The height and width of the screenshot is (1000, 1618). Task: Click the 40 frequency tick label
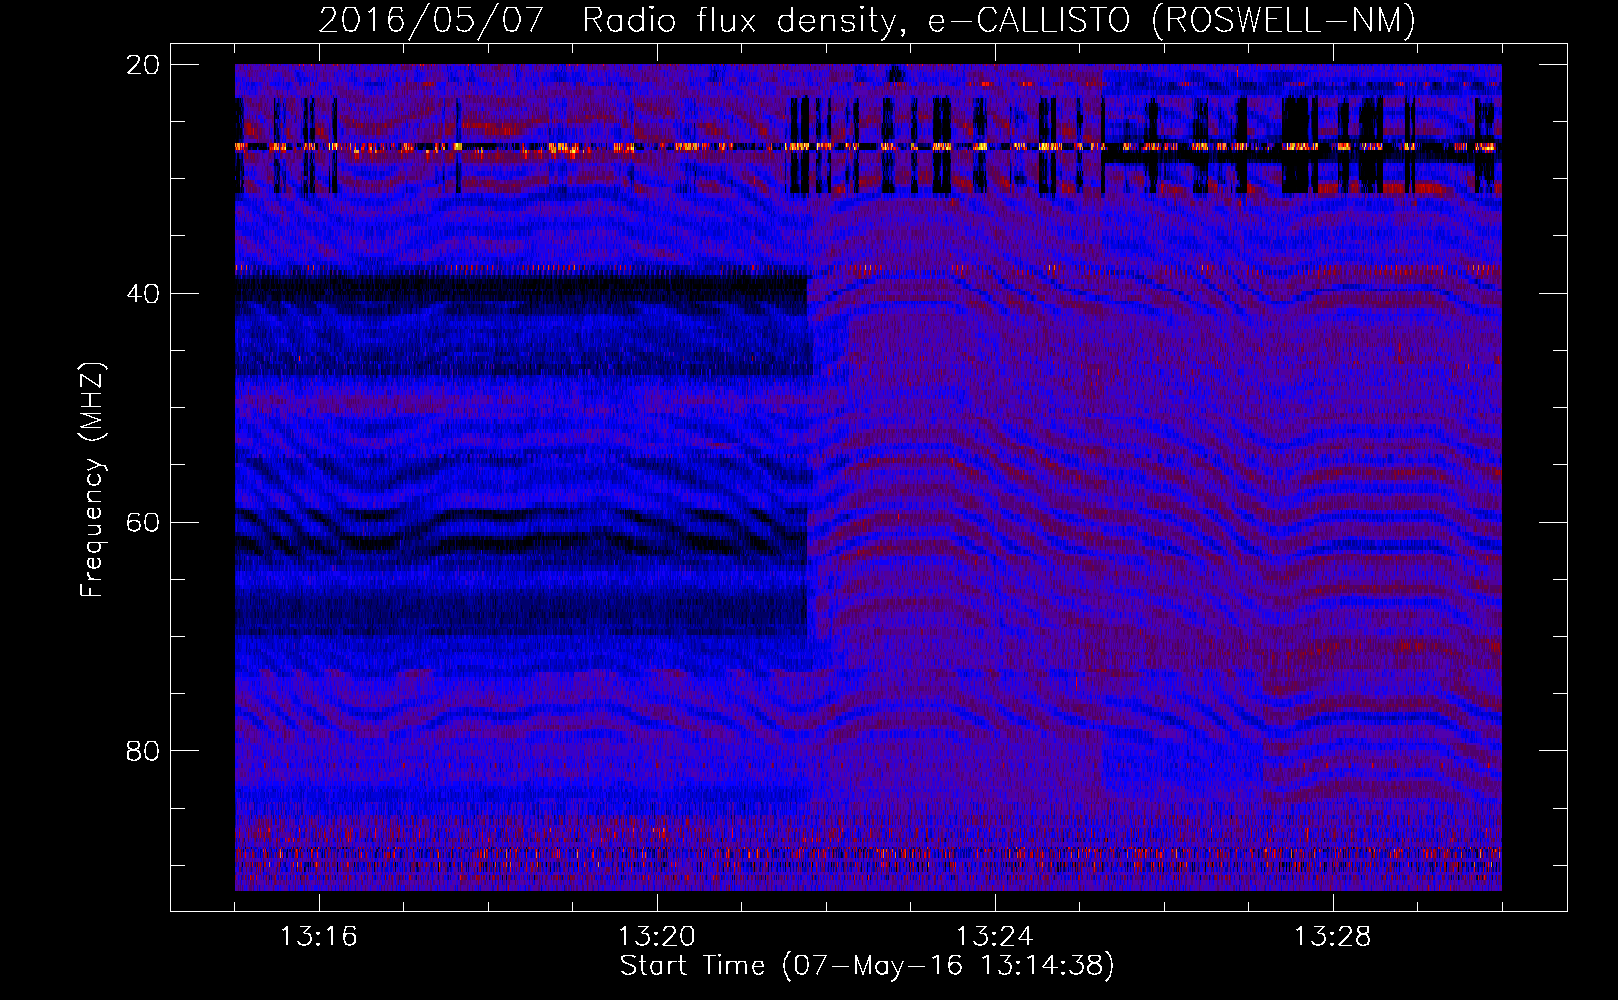pos(143,294)
